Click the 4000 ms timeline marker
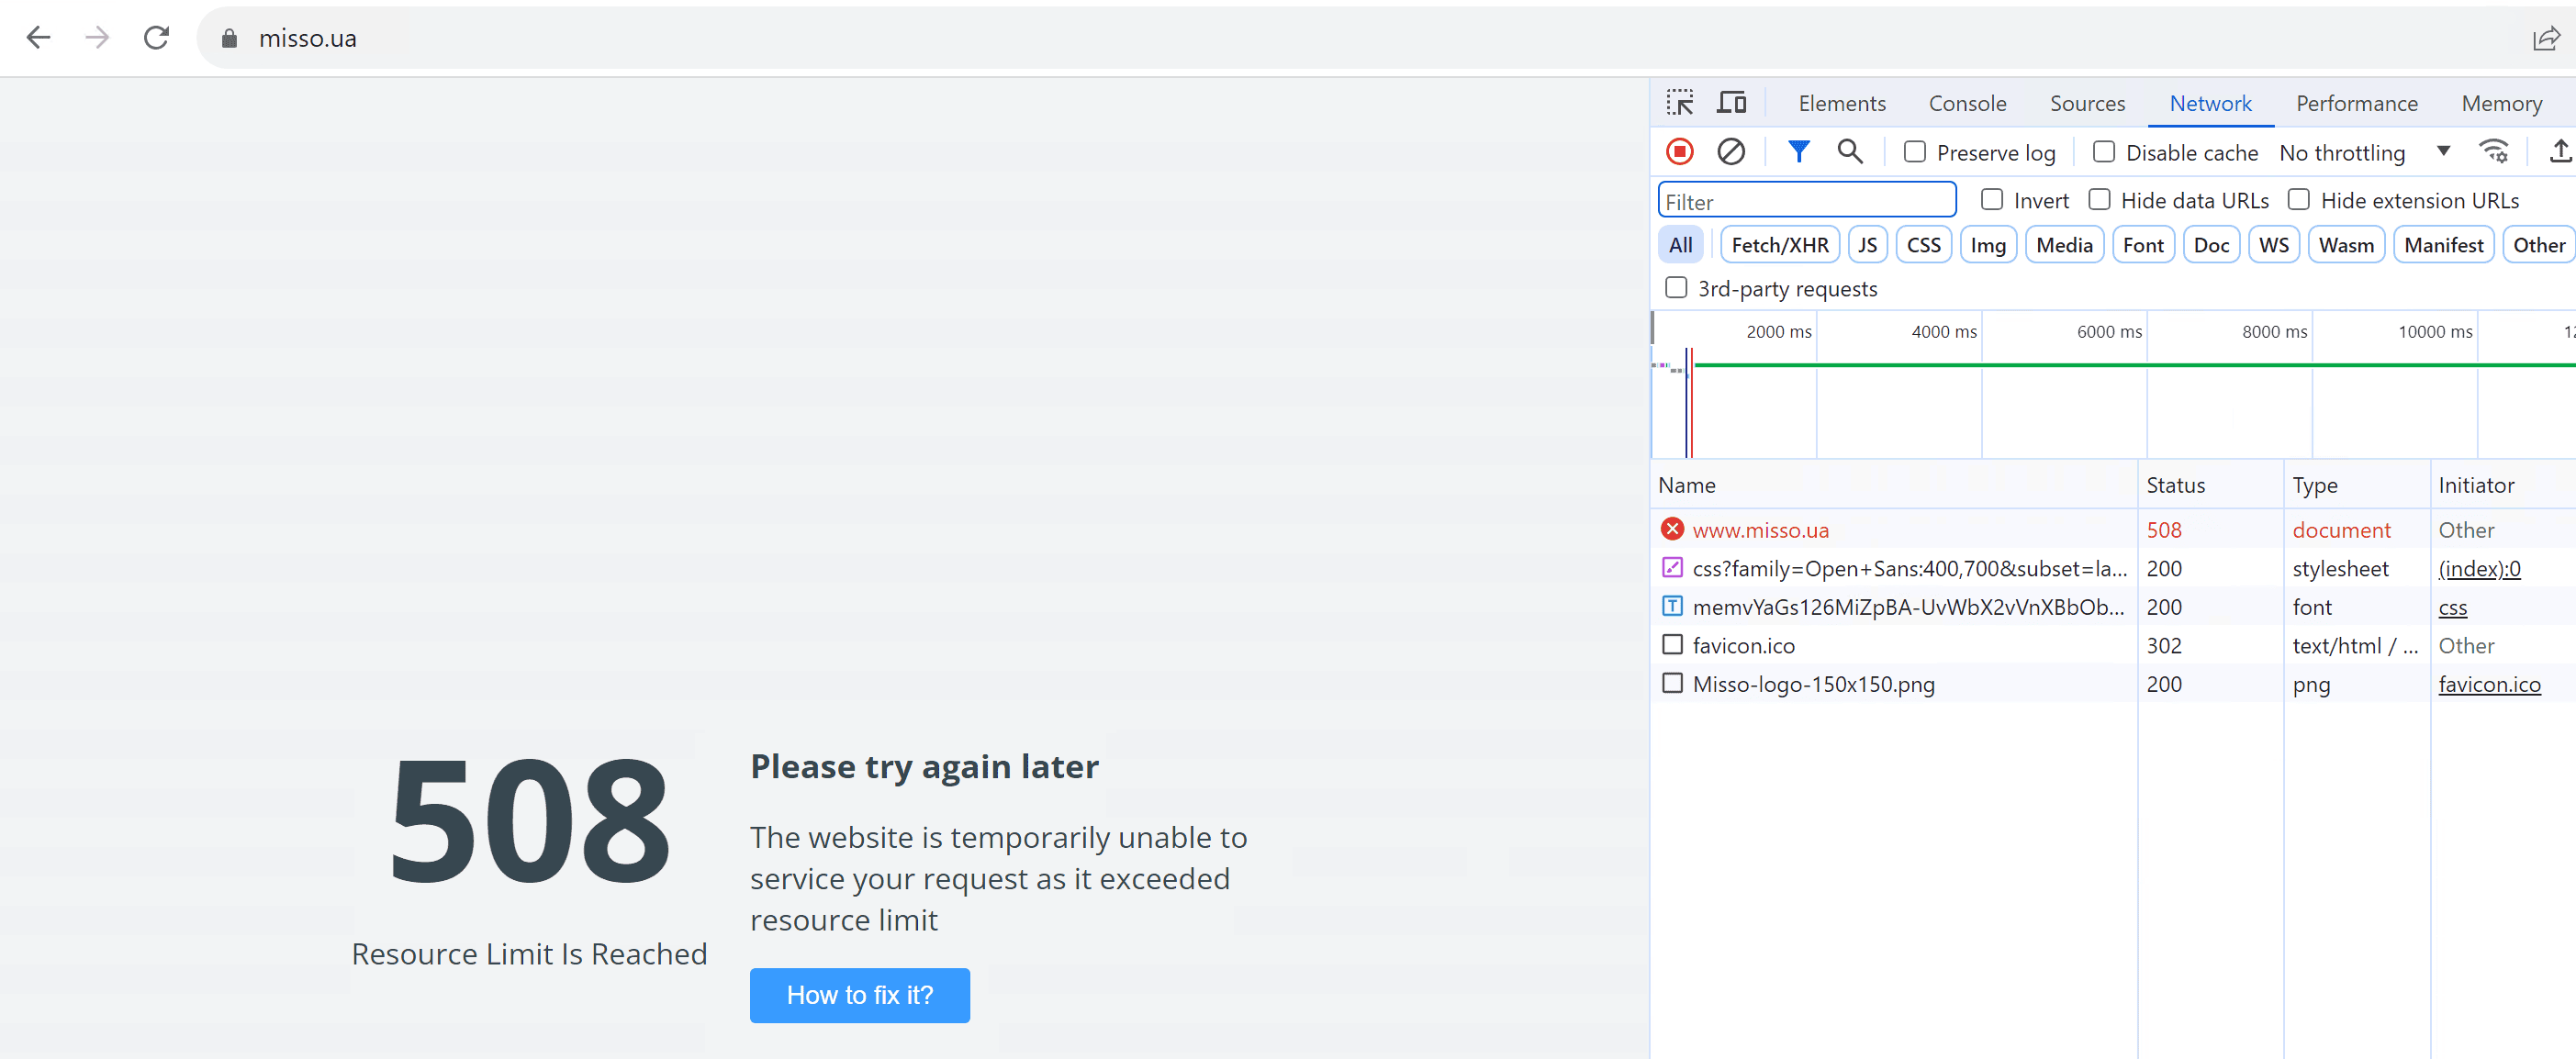Viewport: 2576px width, 1059px height. (x=1943, y=332)
